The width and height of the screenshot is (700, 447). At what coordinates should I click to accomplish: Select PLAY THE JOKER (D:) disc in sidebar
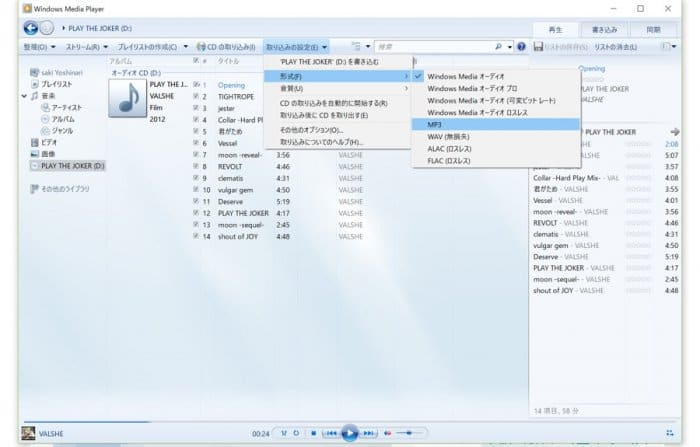point(67,166)
